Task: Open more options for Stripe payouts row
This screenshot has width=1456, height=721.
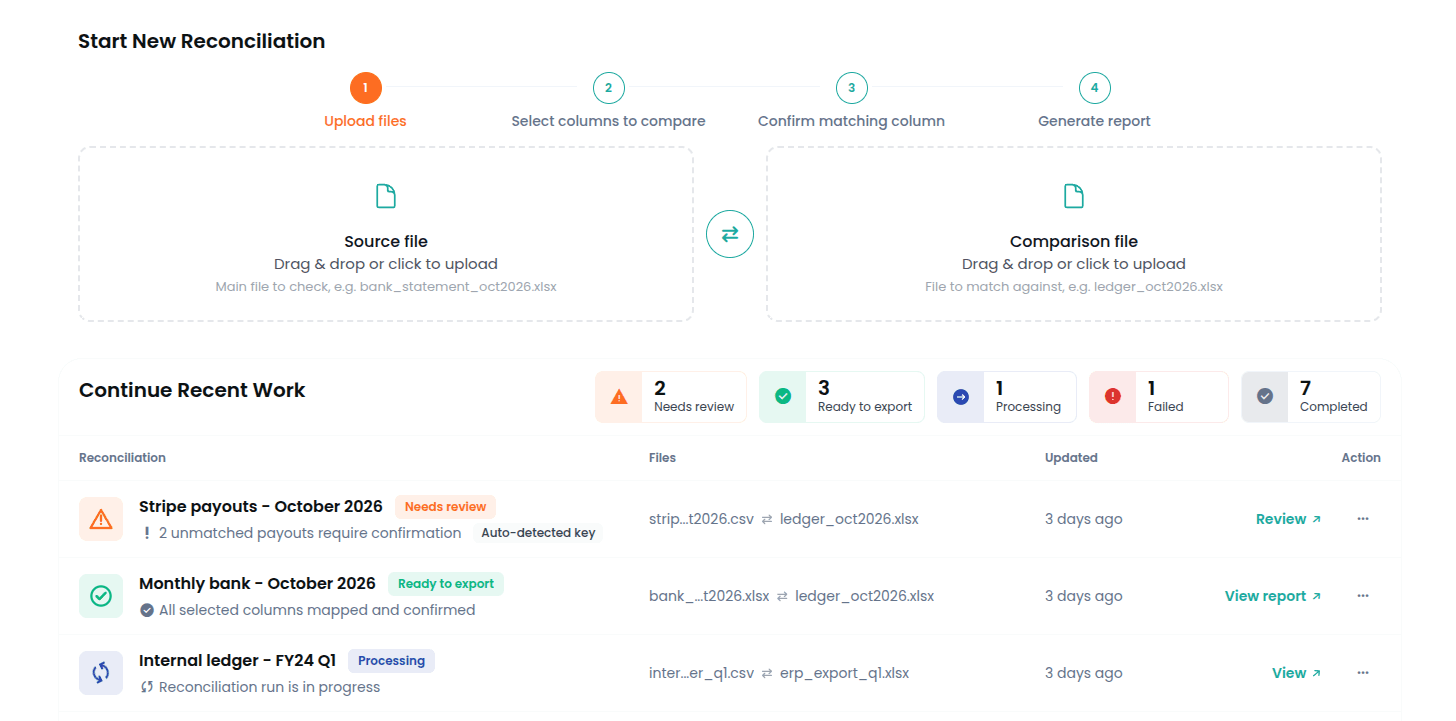Action: 1363,519
